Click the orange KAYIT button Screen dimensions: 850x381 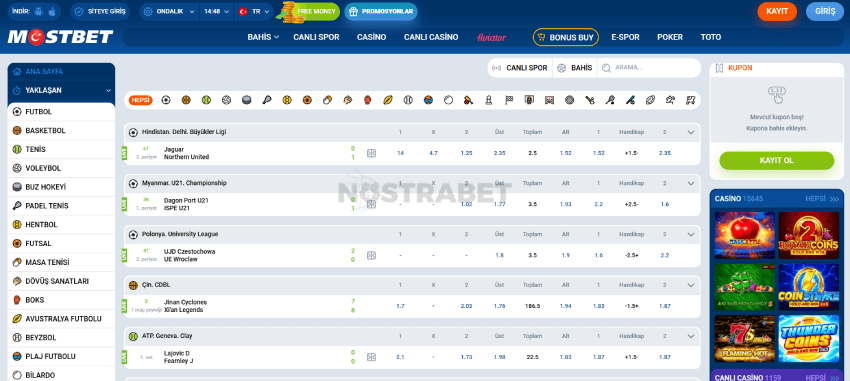[x=777, y=11]
